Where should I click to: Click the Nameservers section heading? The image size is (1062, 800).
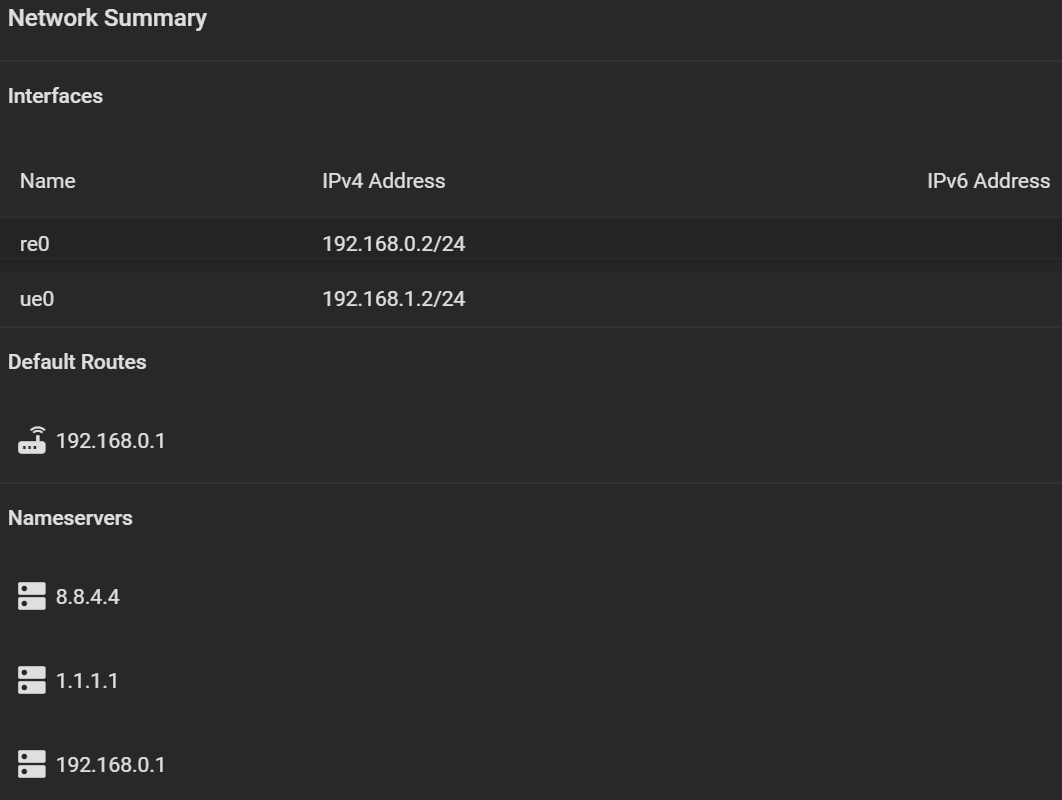click(x=70, y=518)
